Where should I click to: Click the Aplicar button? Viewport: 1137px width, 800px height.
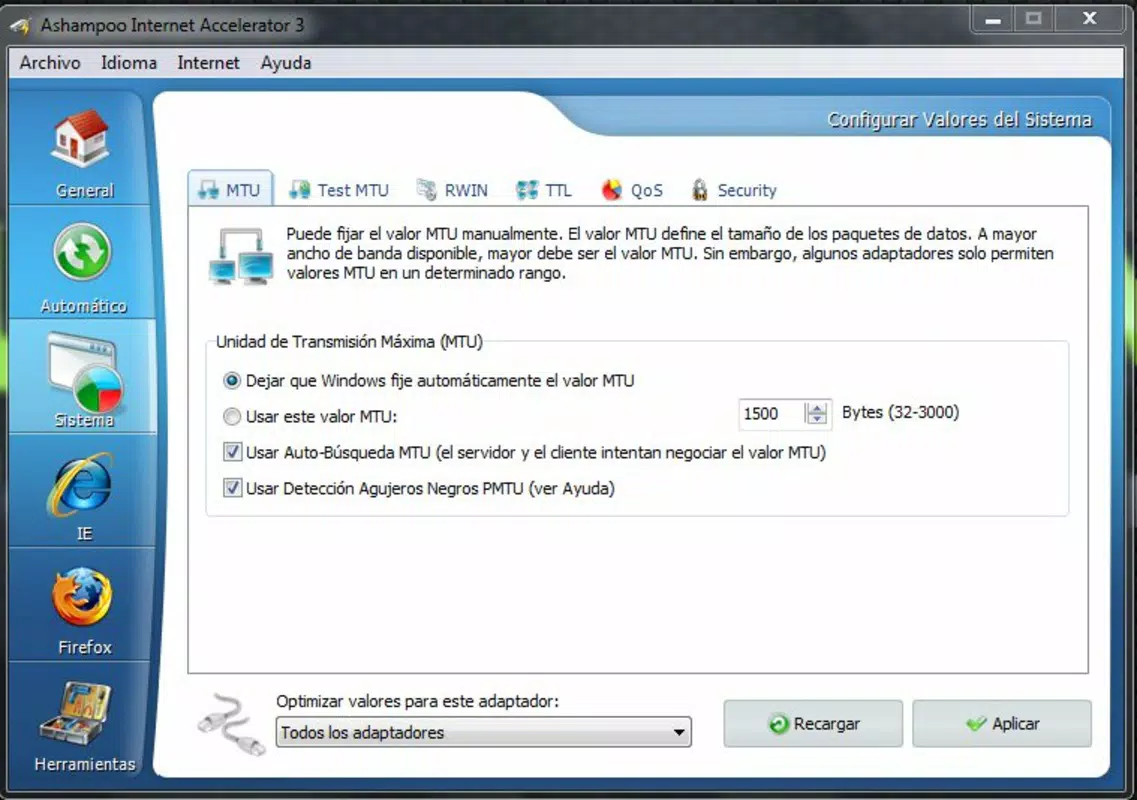pyautogui.click(x=1001, y=723)
